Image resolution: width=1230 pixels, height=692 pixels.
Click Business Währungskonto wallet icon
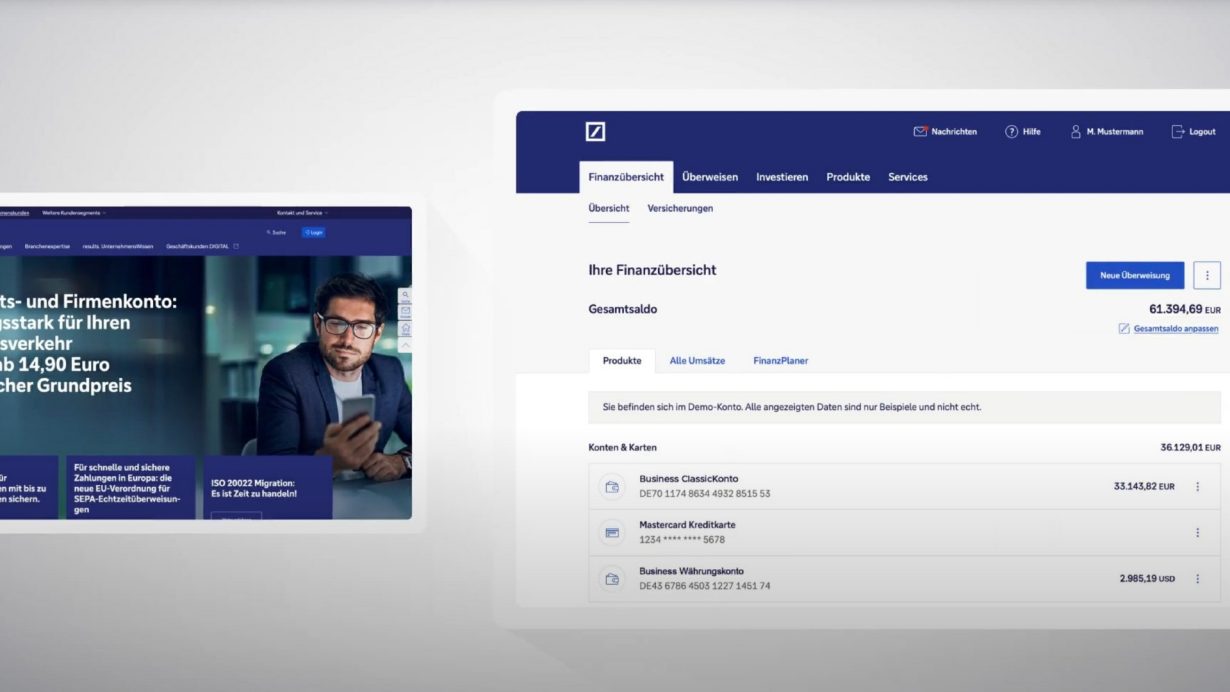pos(612,579)
